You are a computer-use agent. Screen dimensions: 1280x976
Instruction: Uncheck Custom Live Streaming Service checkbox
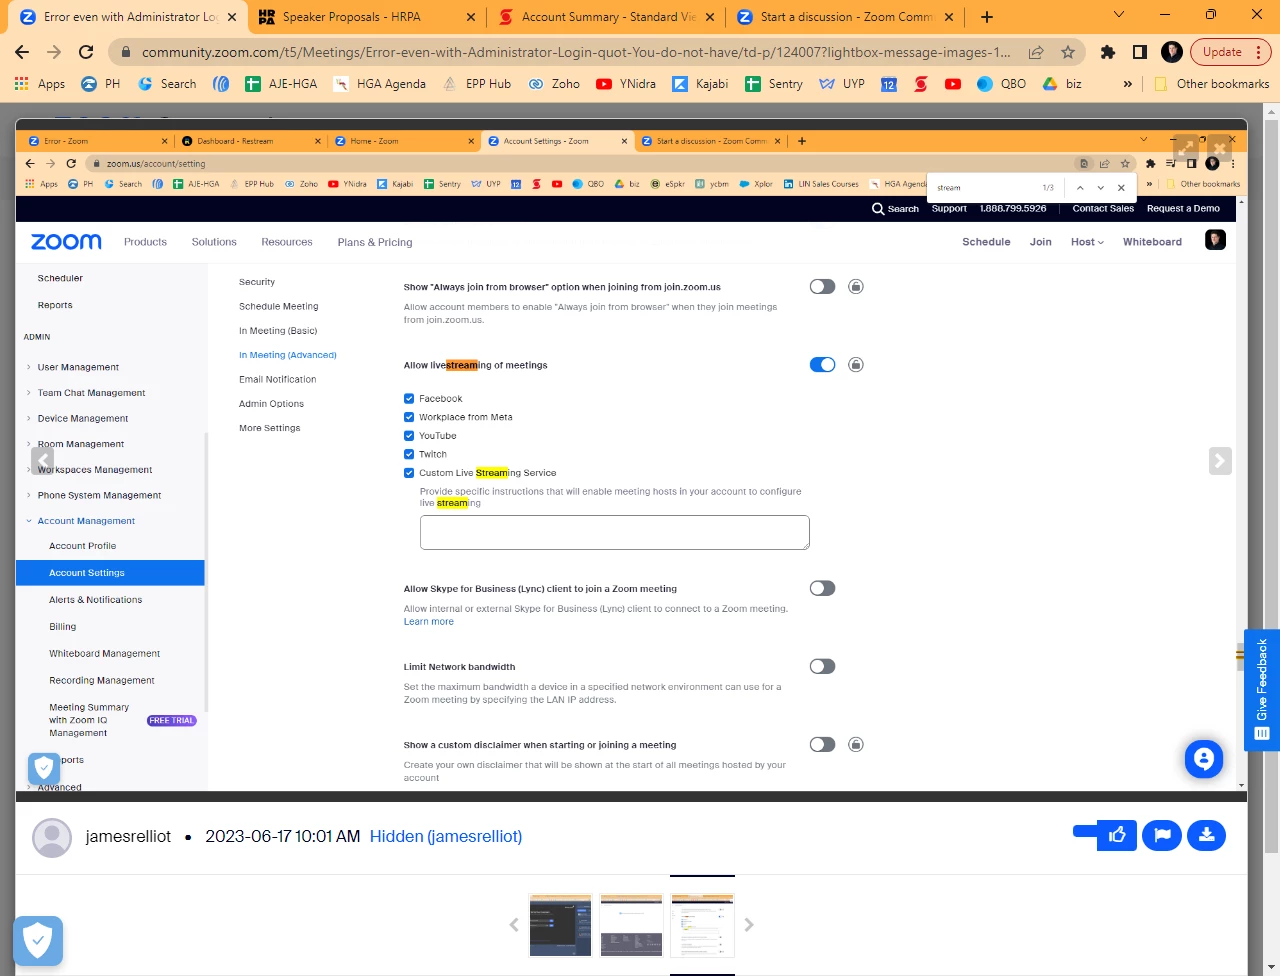[x=409, y=473]
